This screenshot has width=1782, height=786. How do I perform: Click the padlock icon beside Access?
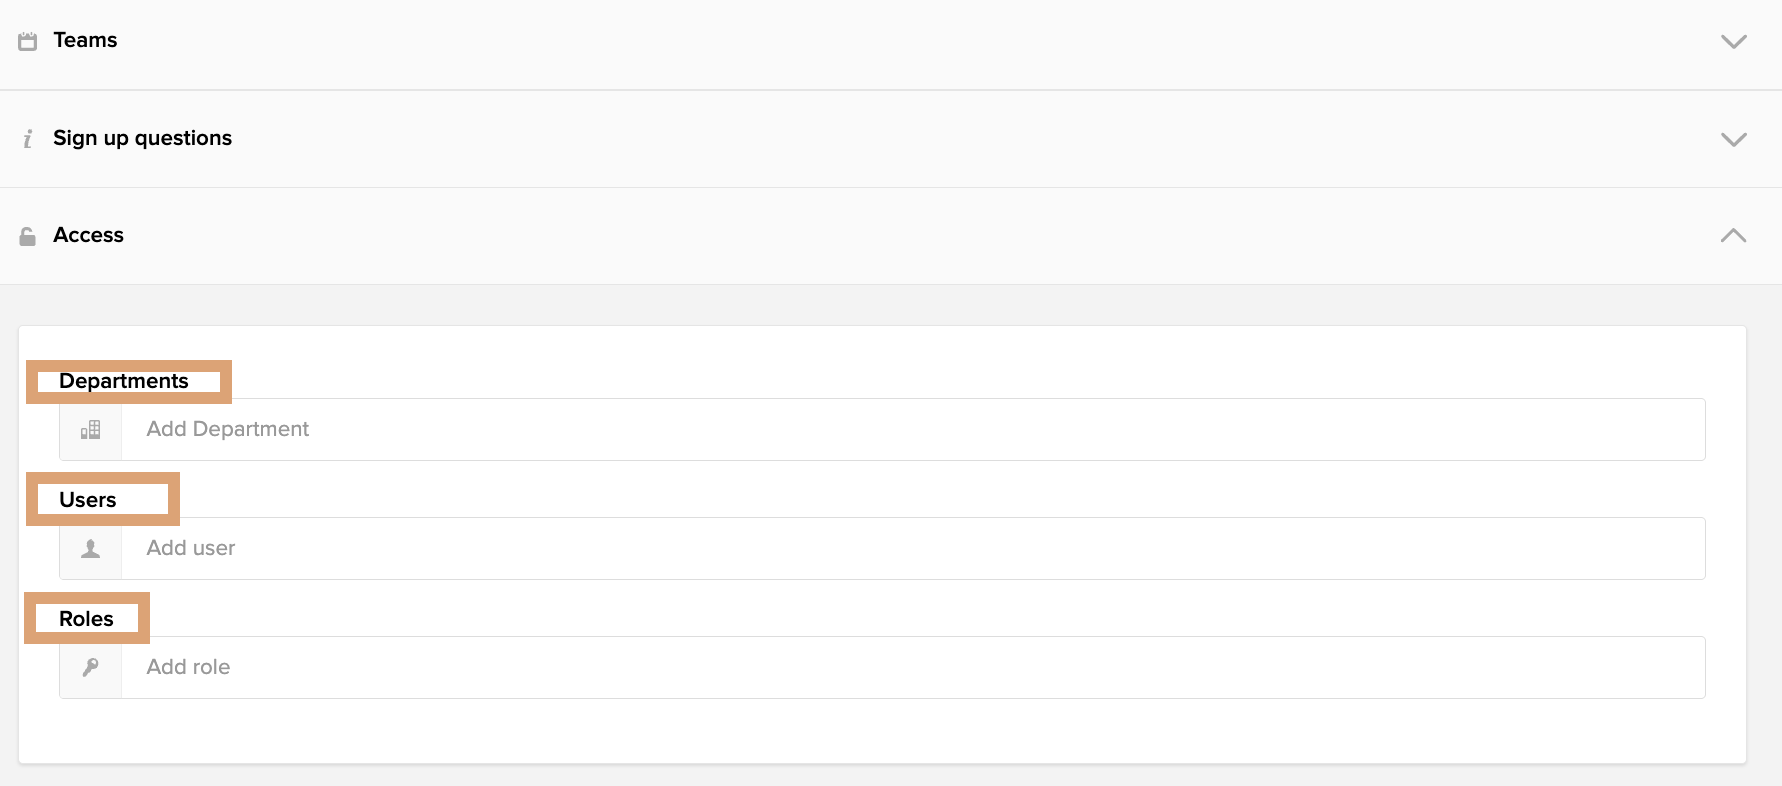[x=28, y=236]
